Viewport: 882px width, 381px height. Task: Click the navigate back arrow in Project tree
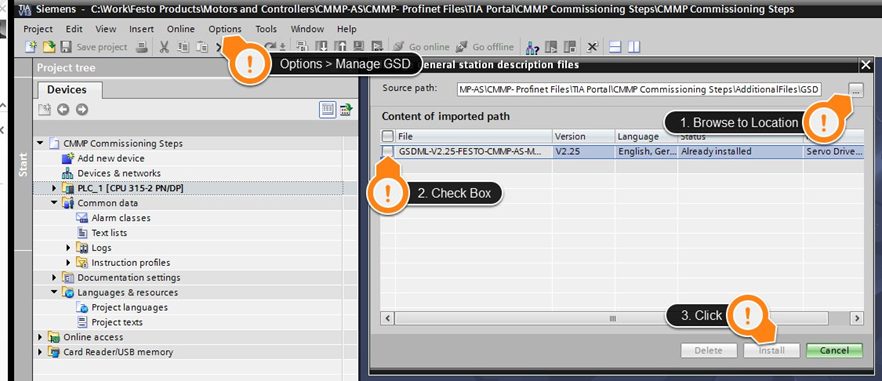click(x=63, y=110)
